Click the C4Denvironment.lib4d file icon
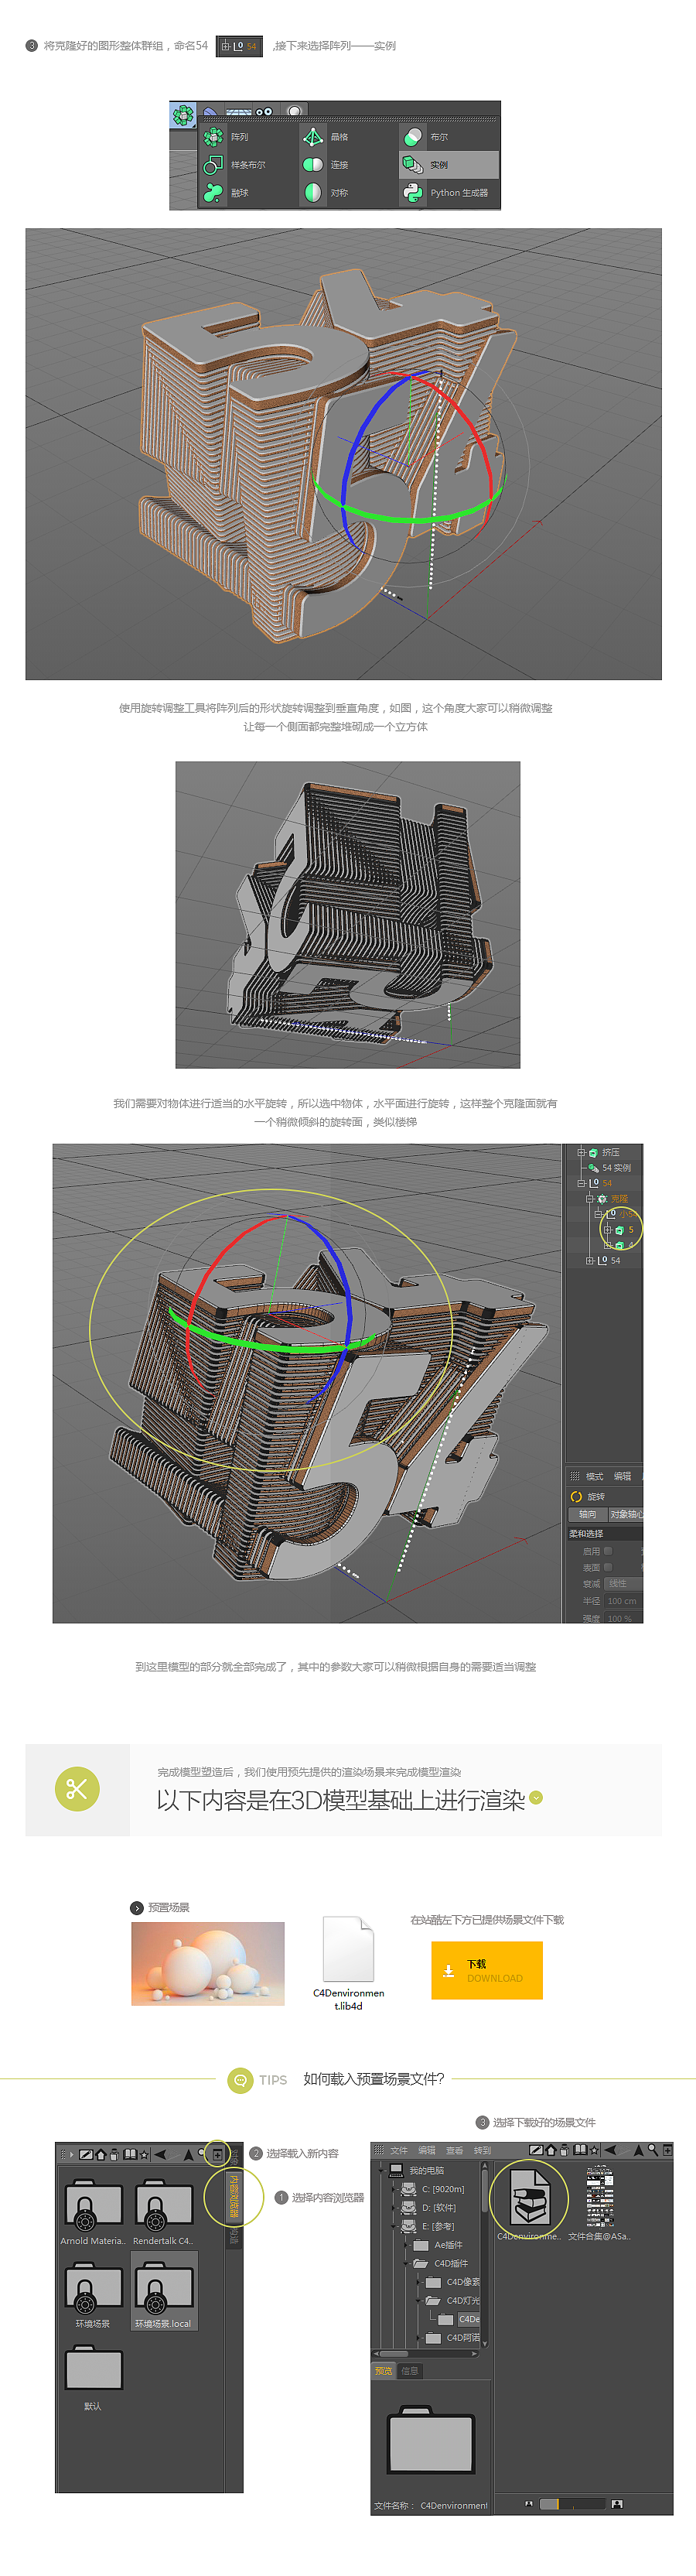The width and height of the screenshot is (696, 2576). (348, 1948)
